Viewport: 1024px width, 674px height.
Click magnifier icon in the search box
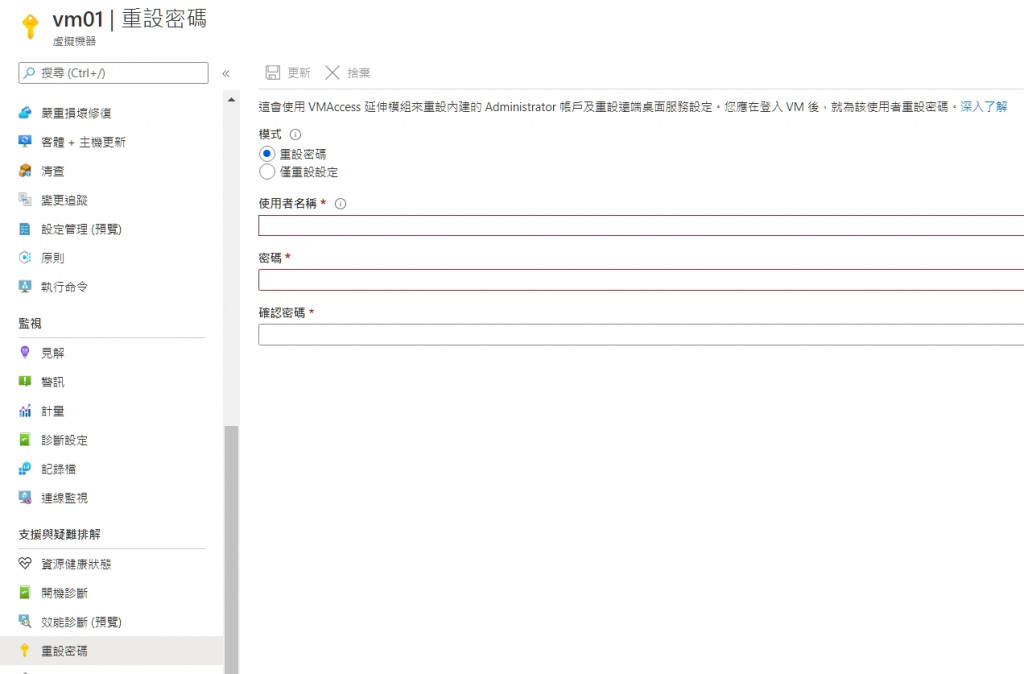(29, 73)
